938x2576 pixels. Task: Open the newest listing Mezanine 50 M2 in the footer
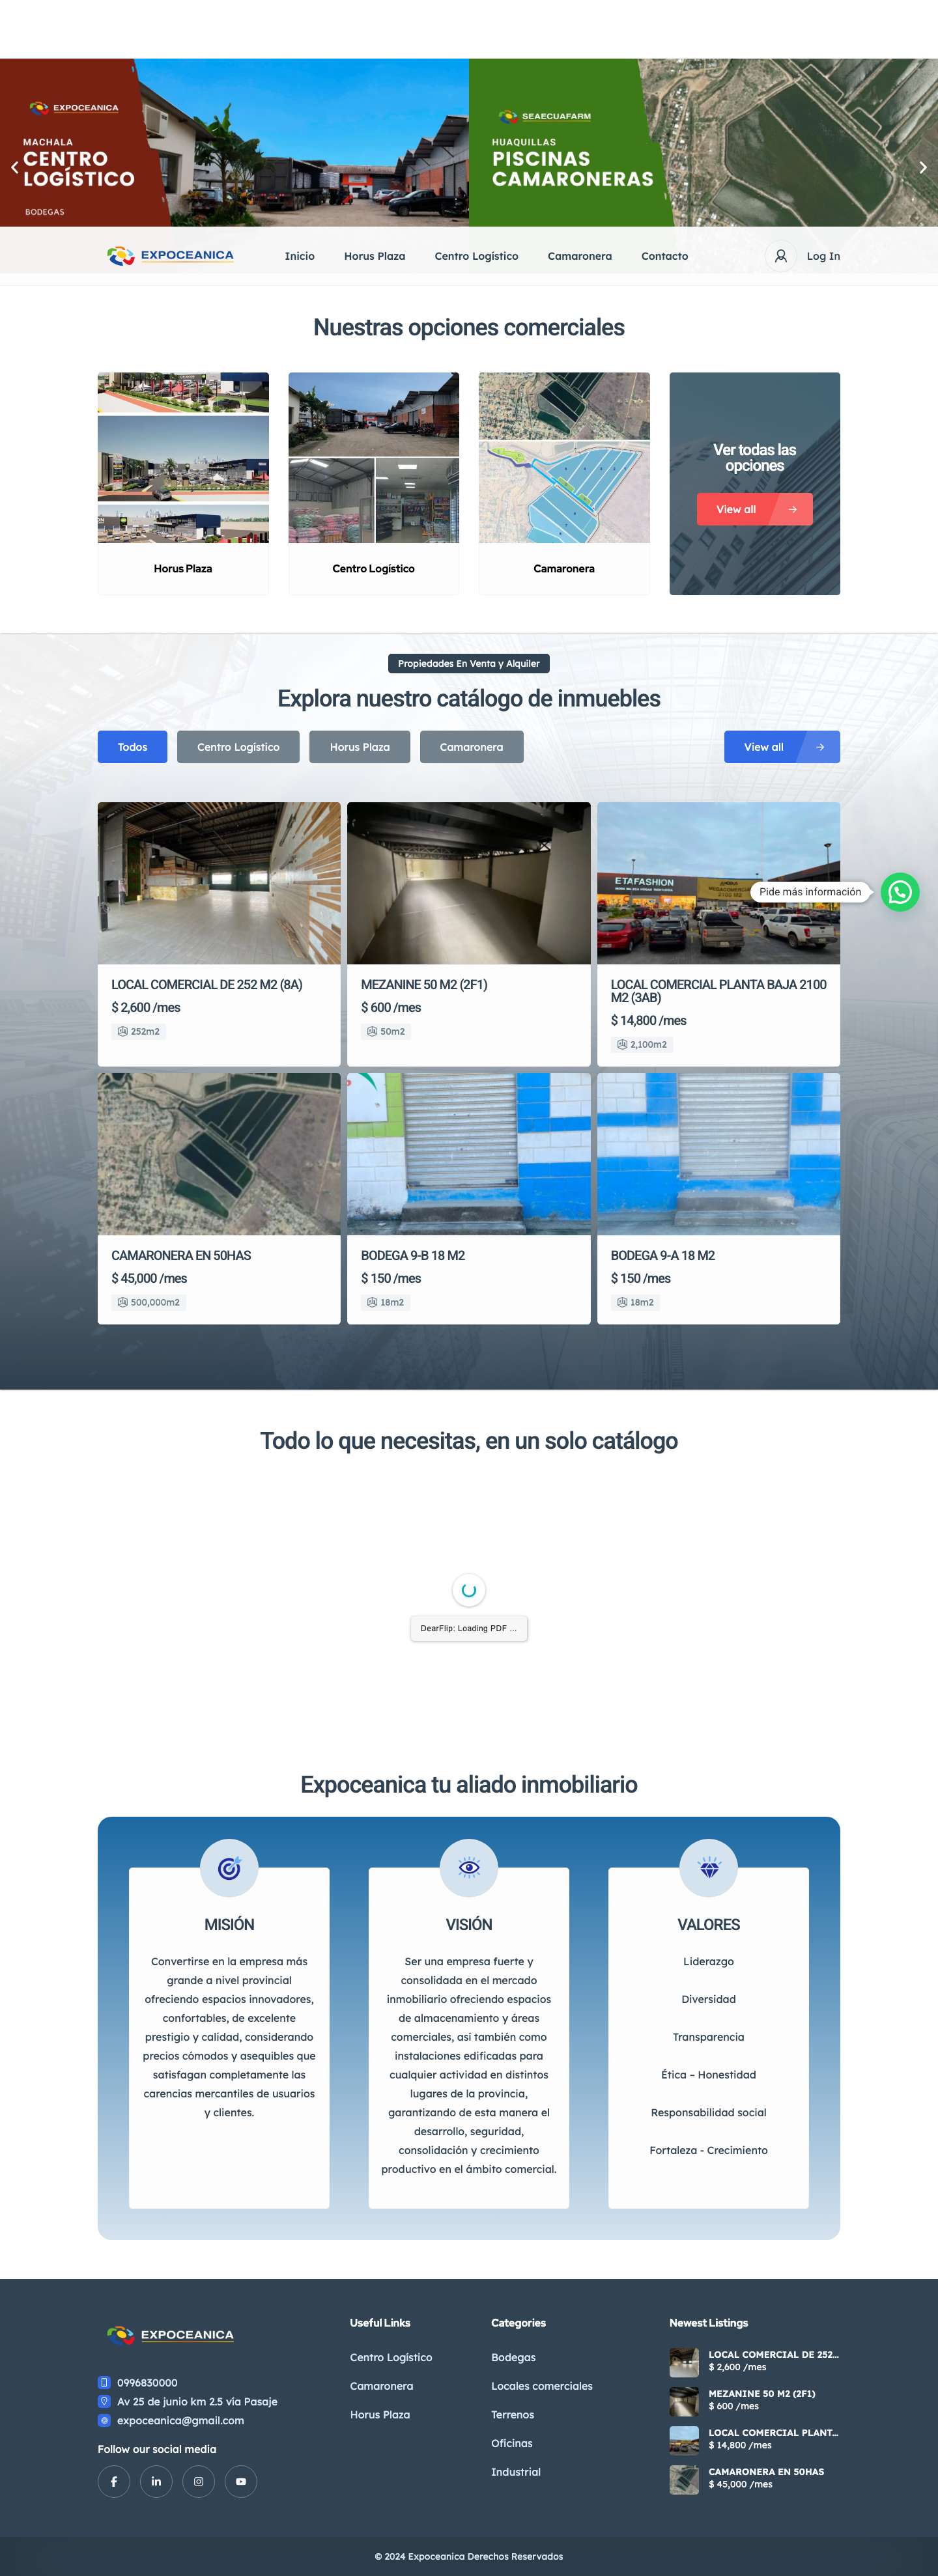tap(762, 2393)
